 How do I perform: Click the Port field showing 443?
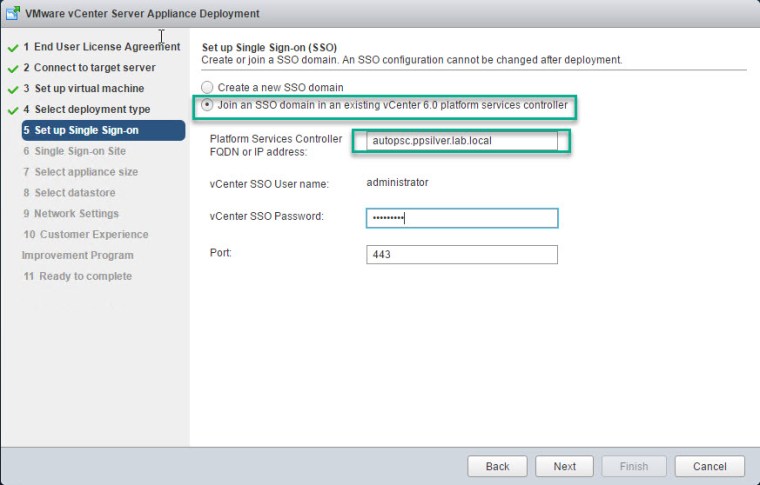[462, 254]
